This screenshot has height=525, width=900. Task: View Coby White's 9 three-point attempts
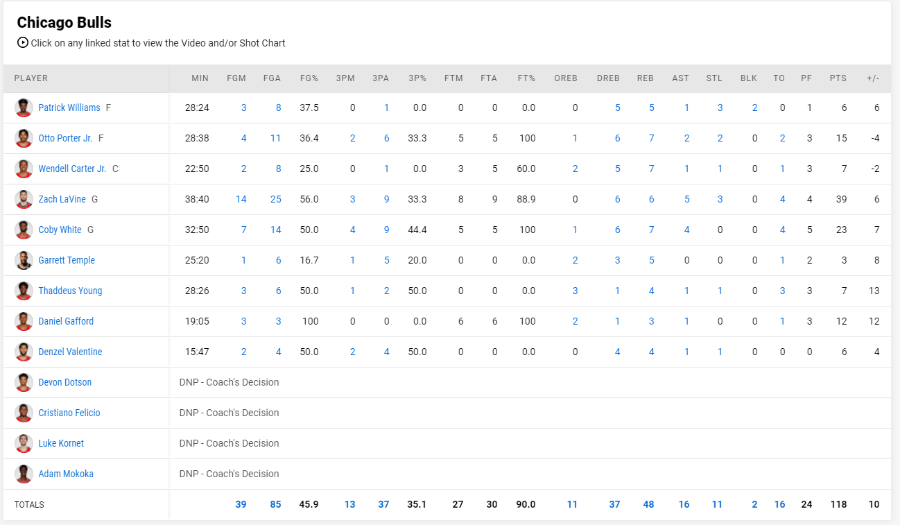[386, 230]
